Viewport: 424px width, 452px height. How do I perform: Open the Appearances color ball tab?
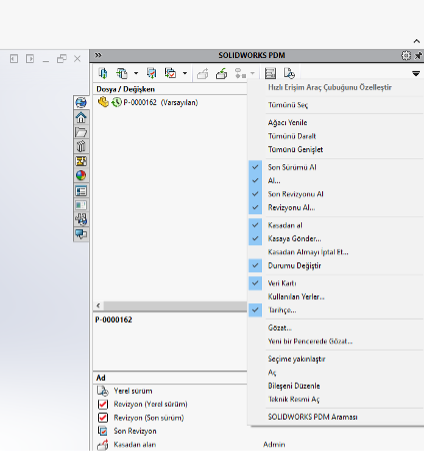[x=81, y=175]
